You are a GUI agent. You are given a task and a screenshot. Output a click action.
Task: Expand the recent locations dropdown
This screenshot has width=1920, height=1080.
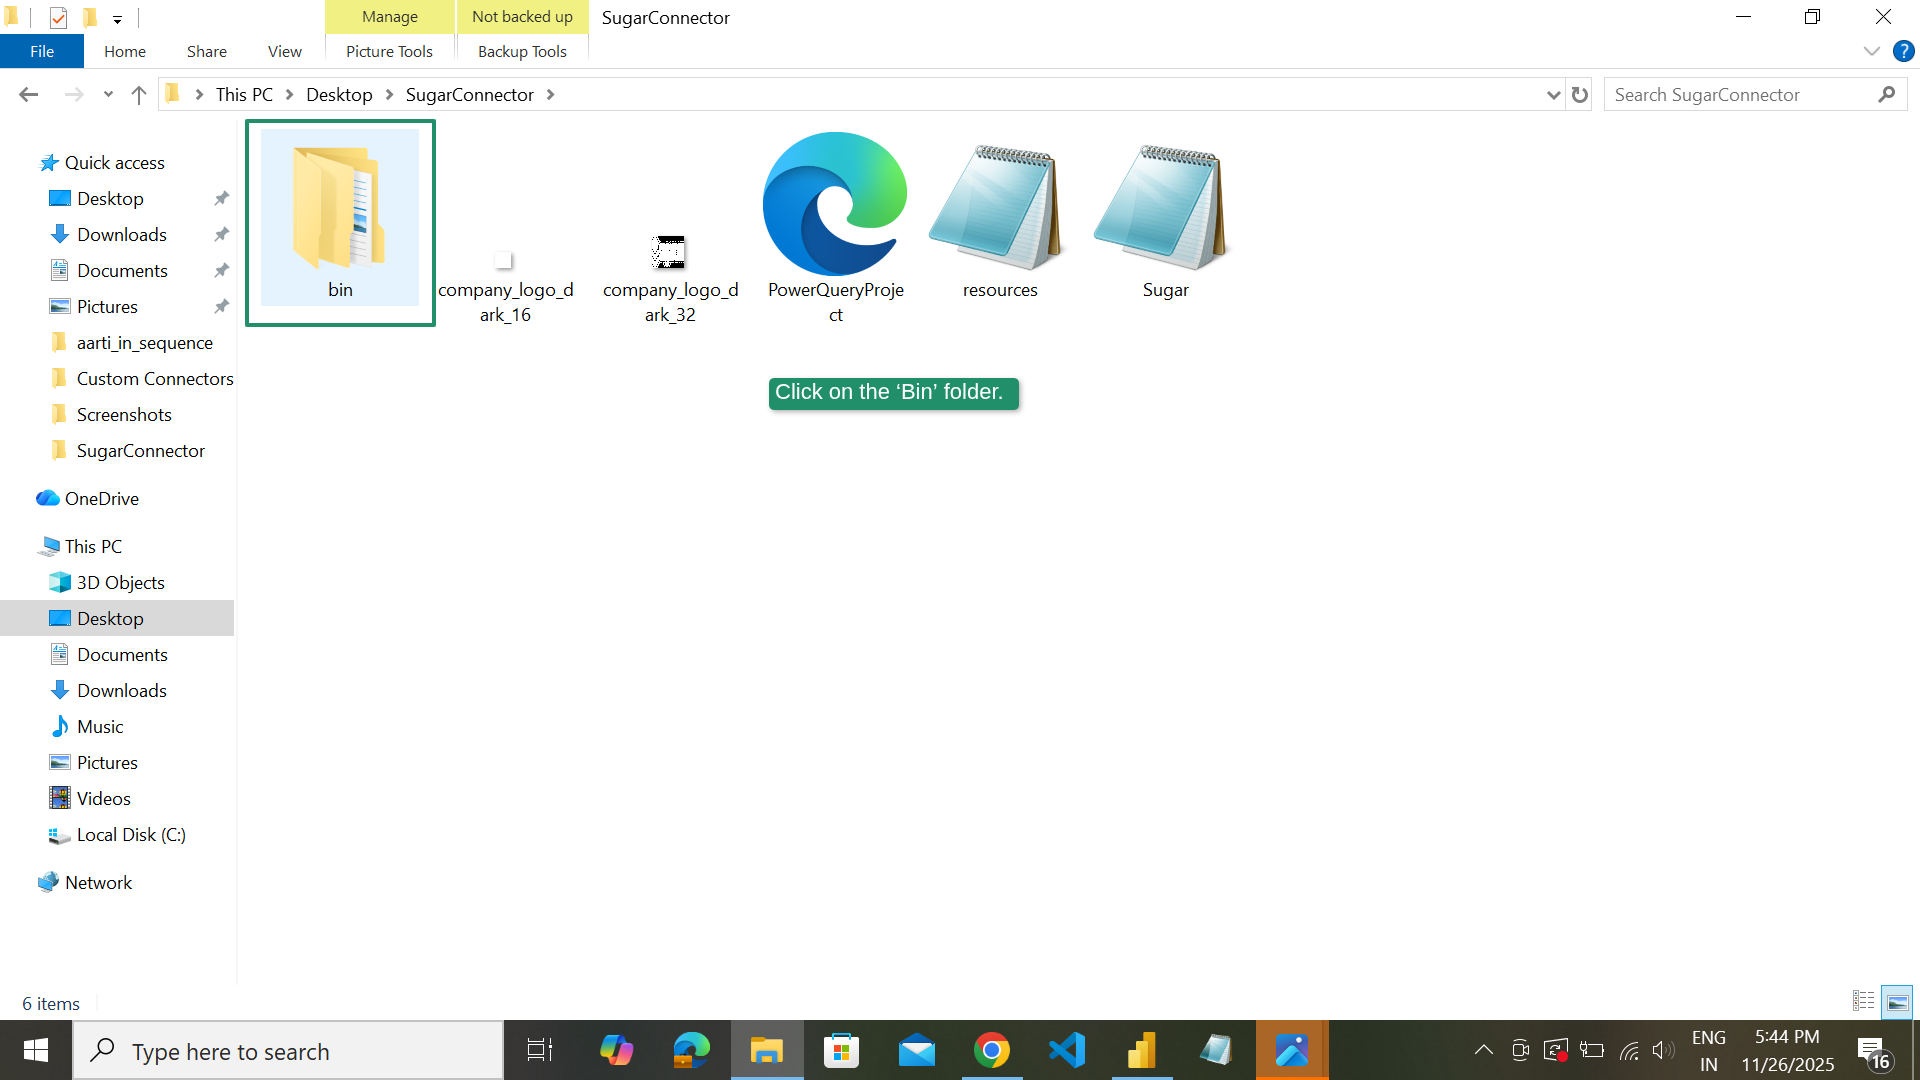108,94
